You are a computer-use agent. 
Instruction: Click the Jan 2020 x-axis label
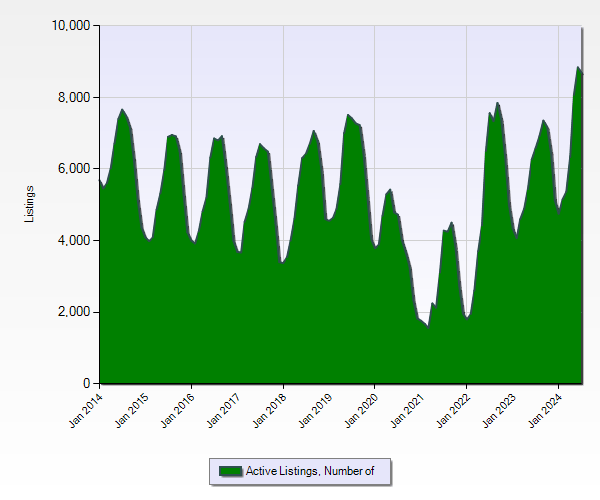[360, 410]
